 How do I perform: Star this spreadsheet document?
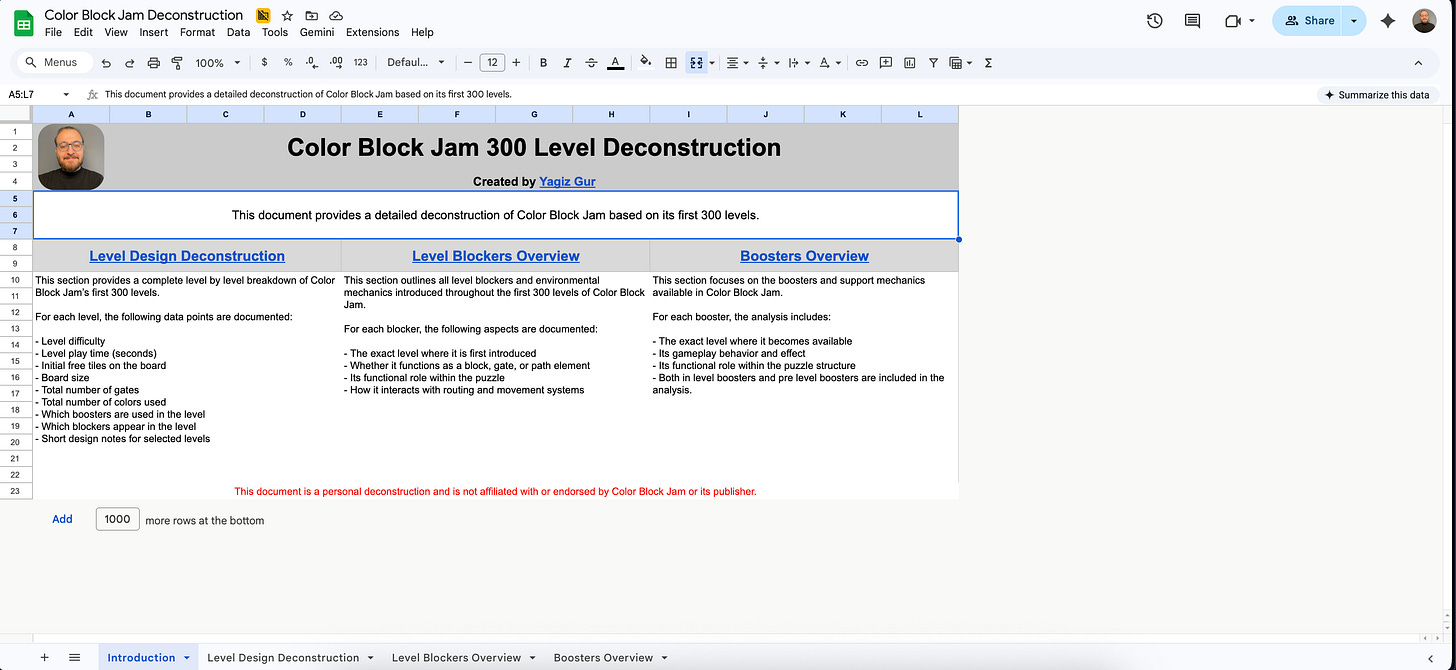click(x=288, y=16)
